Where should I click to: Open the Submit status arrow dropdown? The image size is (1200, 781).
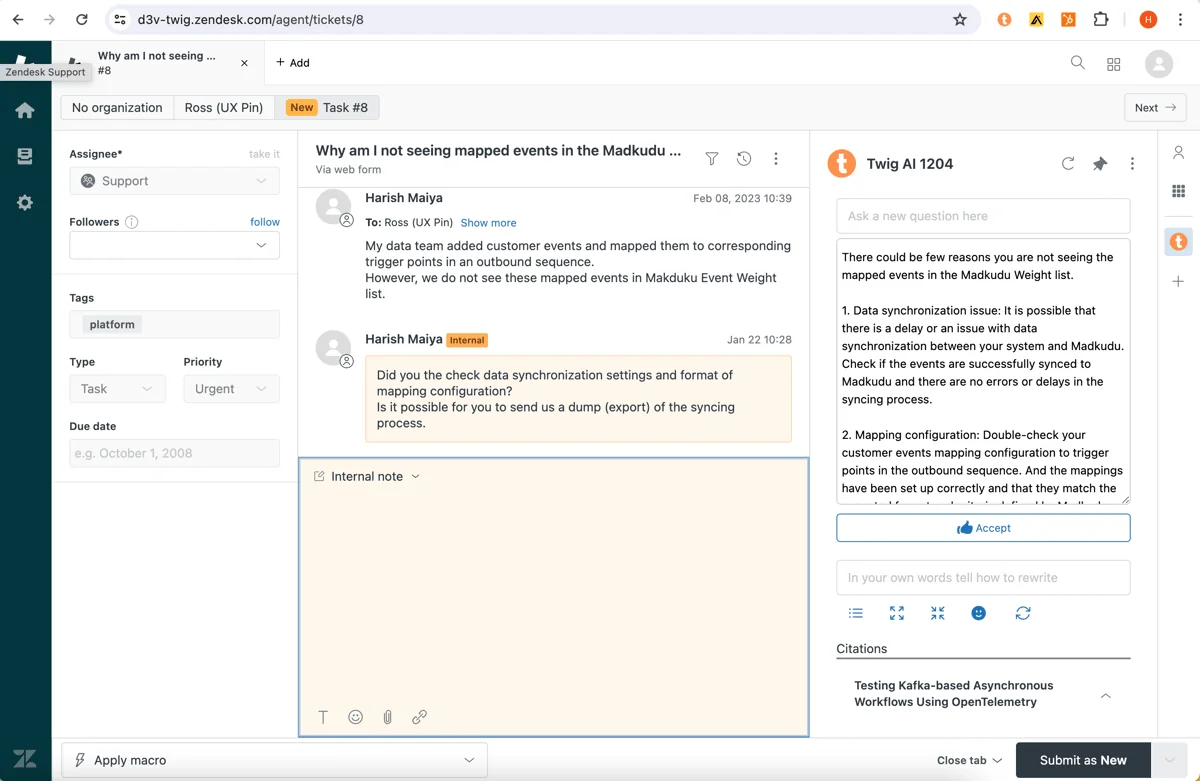[x=1170, y=760]
